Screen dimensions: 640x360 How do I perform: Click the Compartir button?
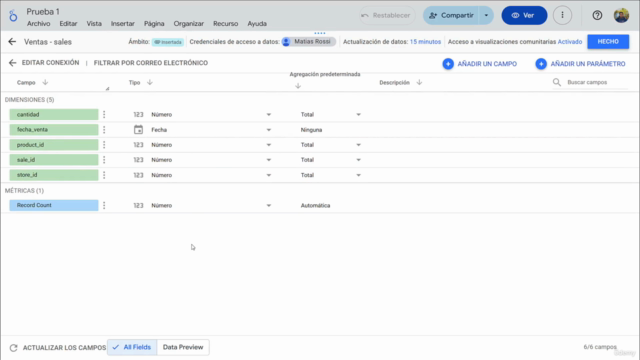451,16
